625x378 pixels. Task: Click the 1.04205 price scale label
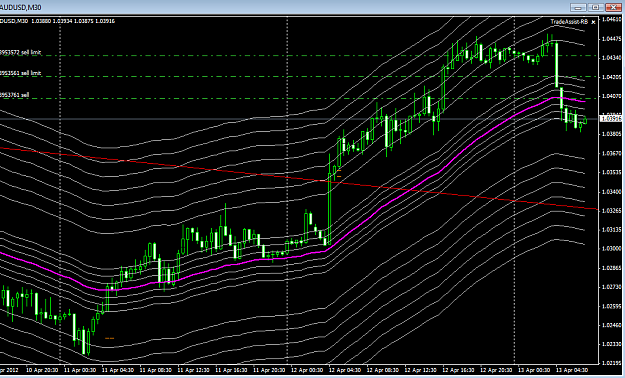coord(611,77)
